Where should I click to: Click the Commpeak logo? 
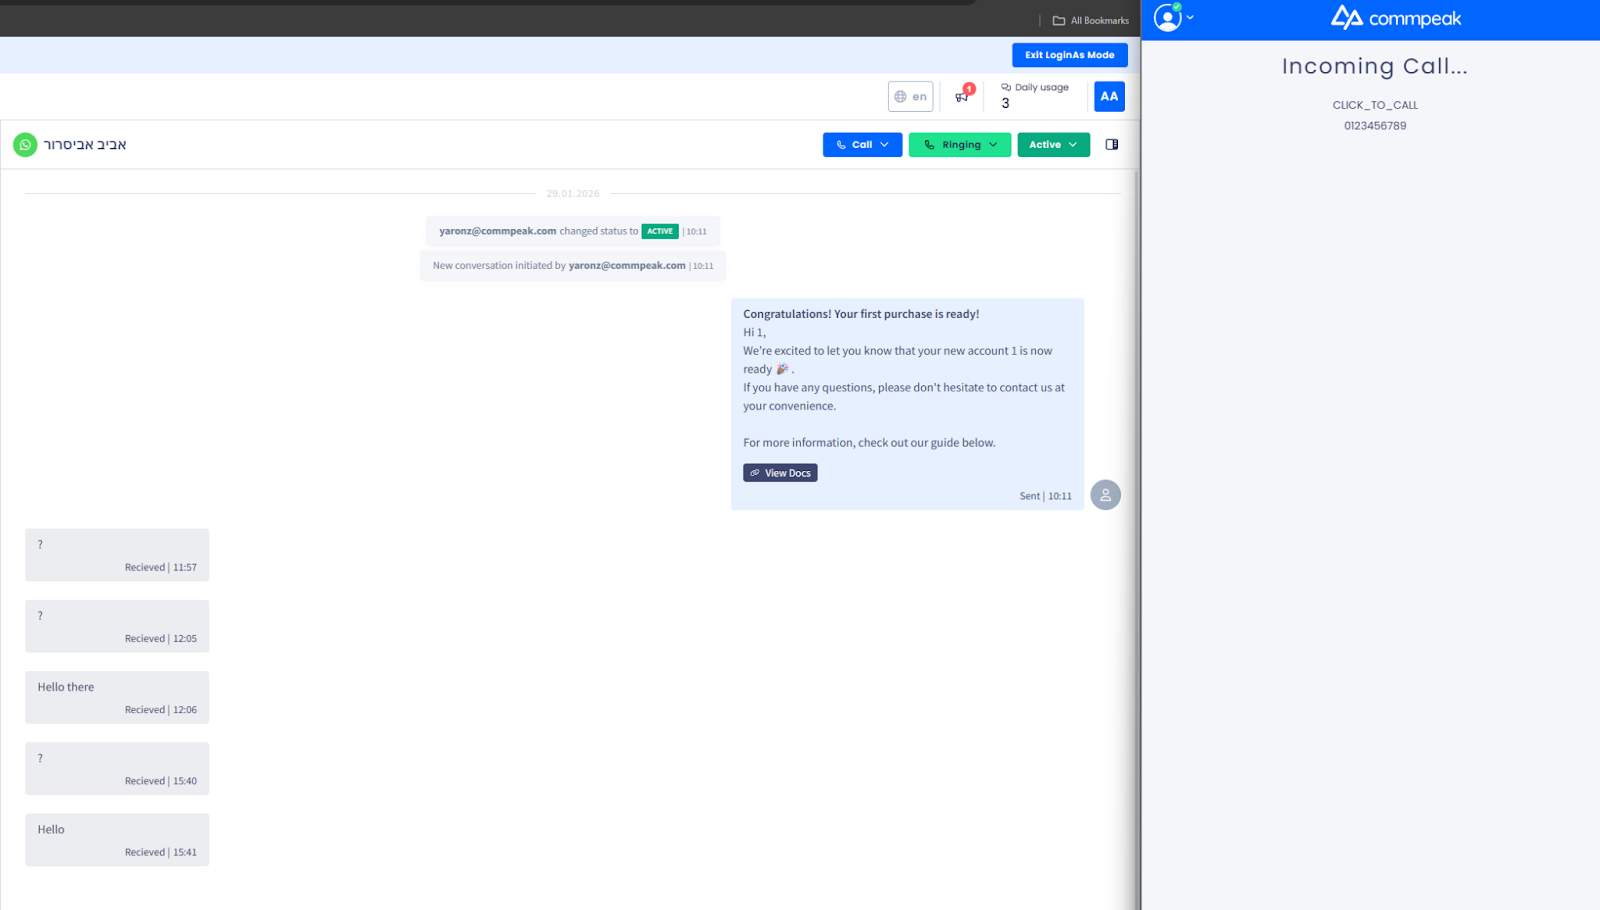pyautogui.click(x=1396, y=18)
